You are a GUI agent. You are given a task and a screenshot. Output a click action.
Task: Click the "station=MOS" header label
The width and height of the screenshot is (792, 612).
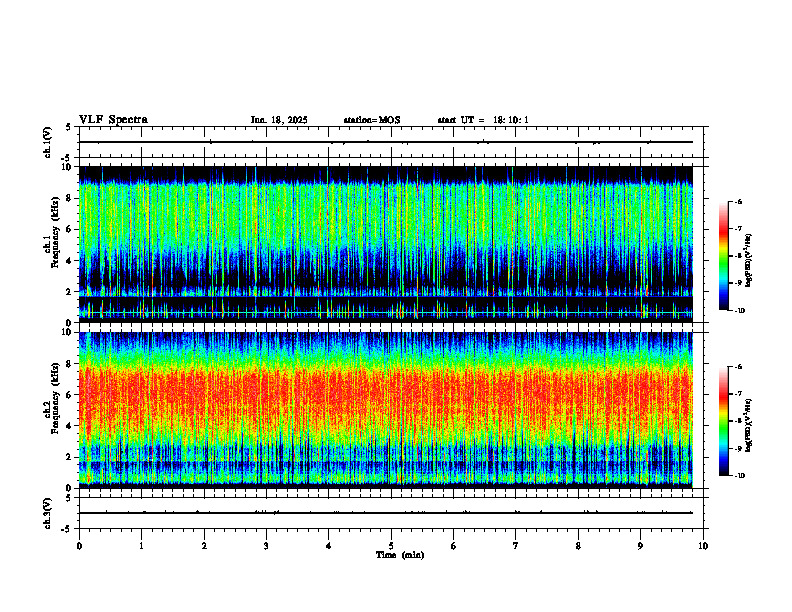(x=372, y=120)
